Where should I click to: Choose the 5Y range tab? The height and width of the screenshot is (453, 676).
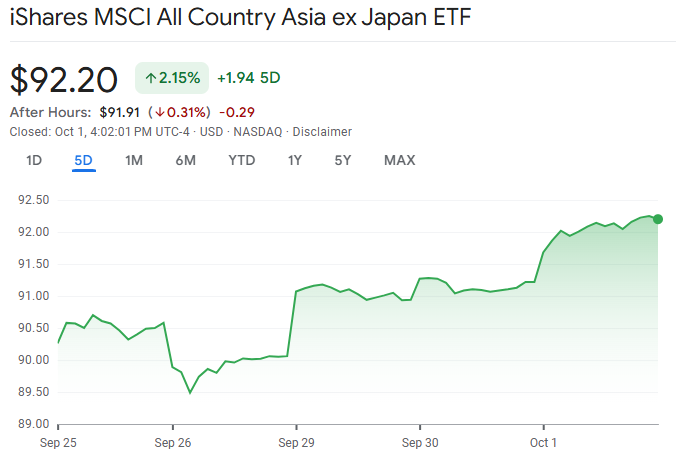coord(343,160)
